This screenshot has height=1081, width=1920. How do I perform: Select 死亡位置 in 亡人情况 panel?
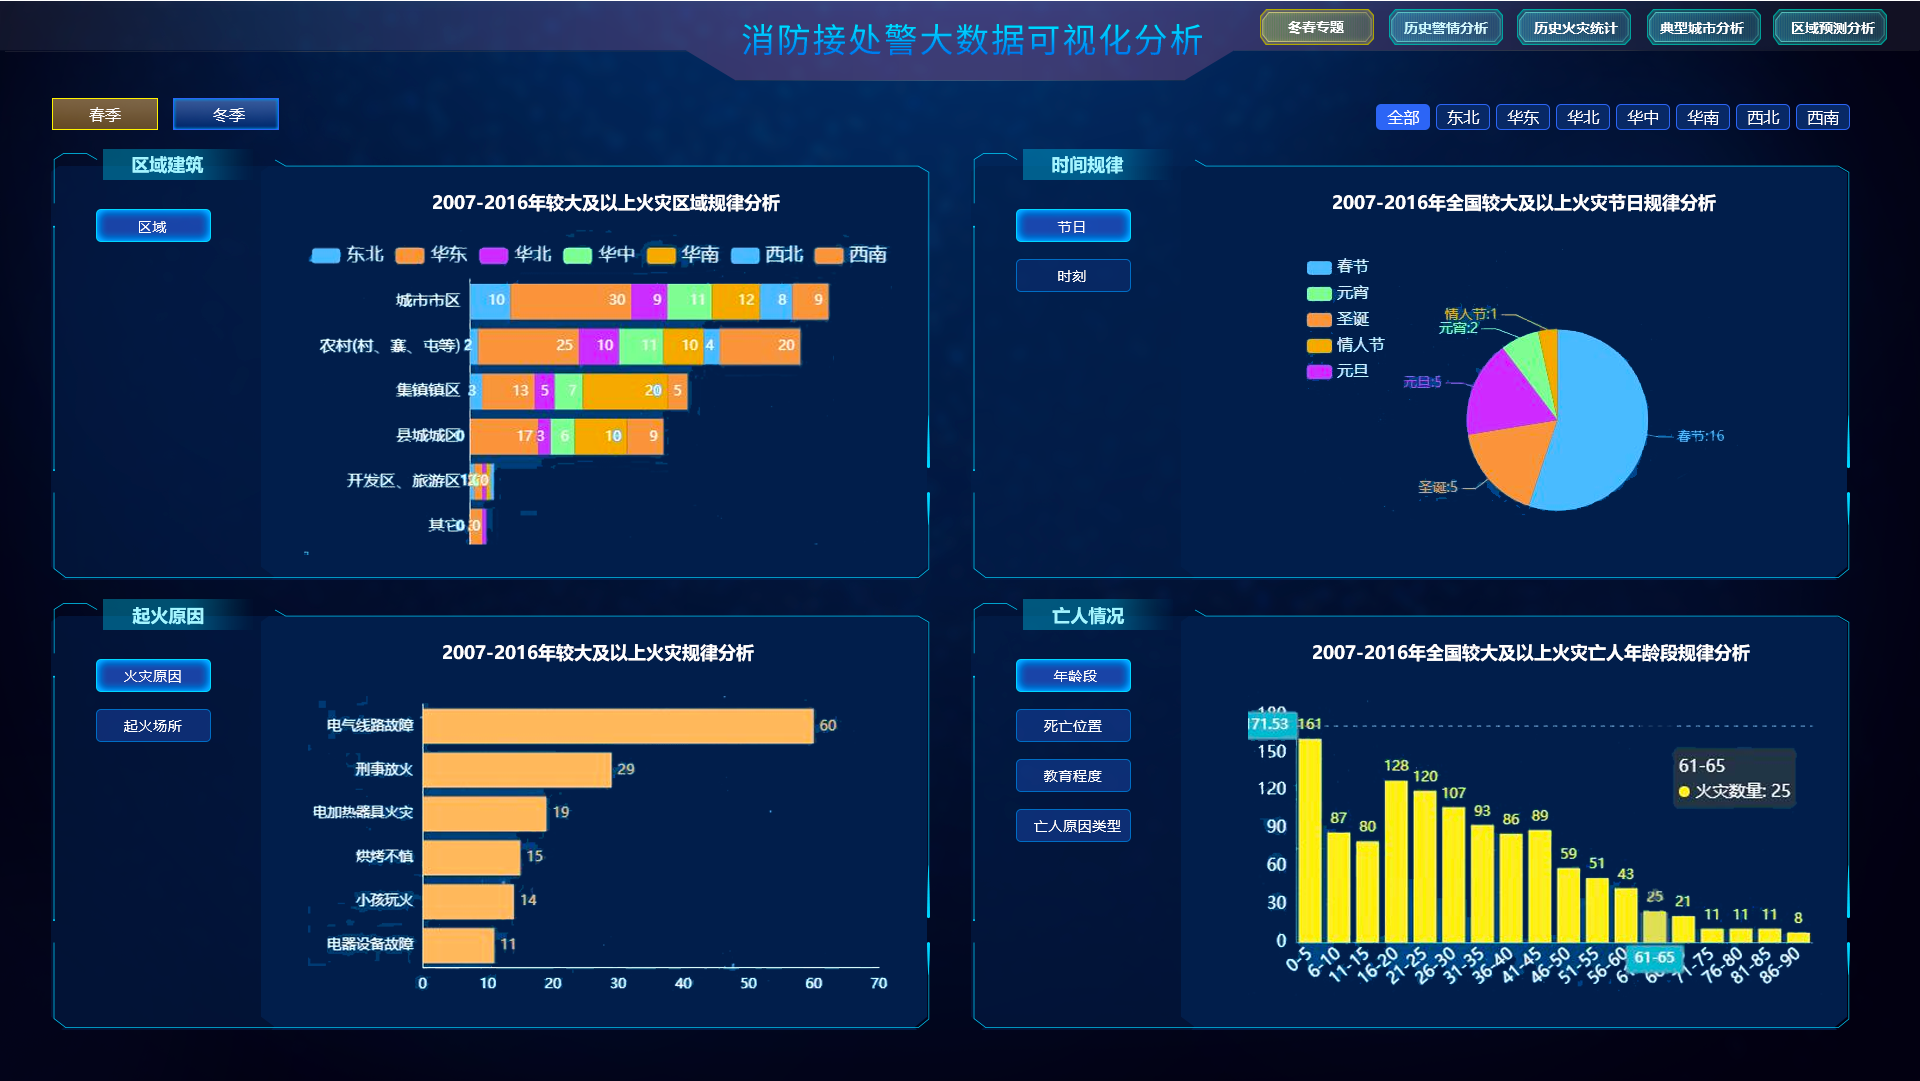tap(1073, 726)
